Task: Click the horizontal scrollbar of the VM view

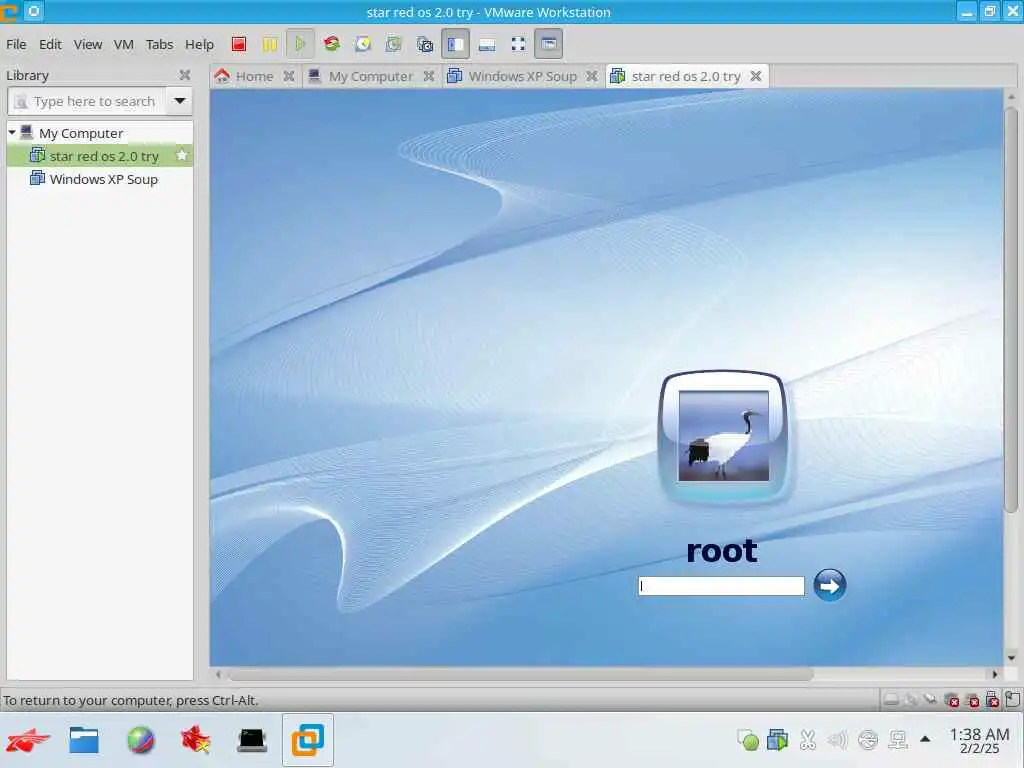Action: (x=519, y=674)
